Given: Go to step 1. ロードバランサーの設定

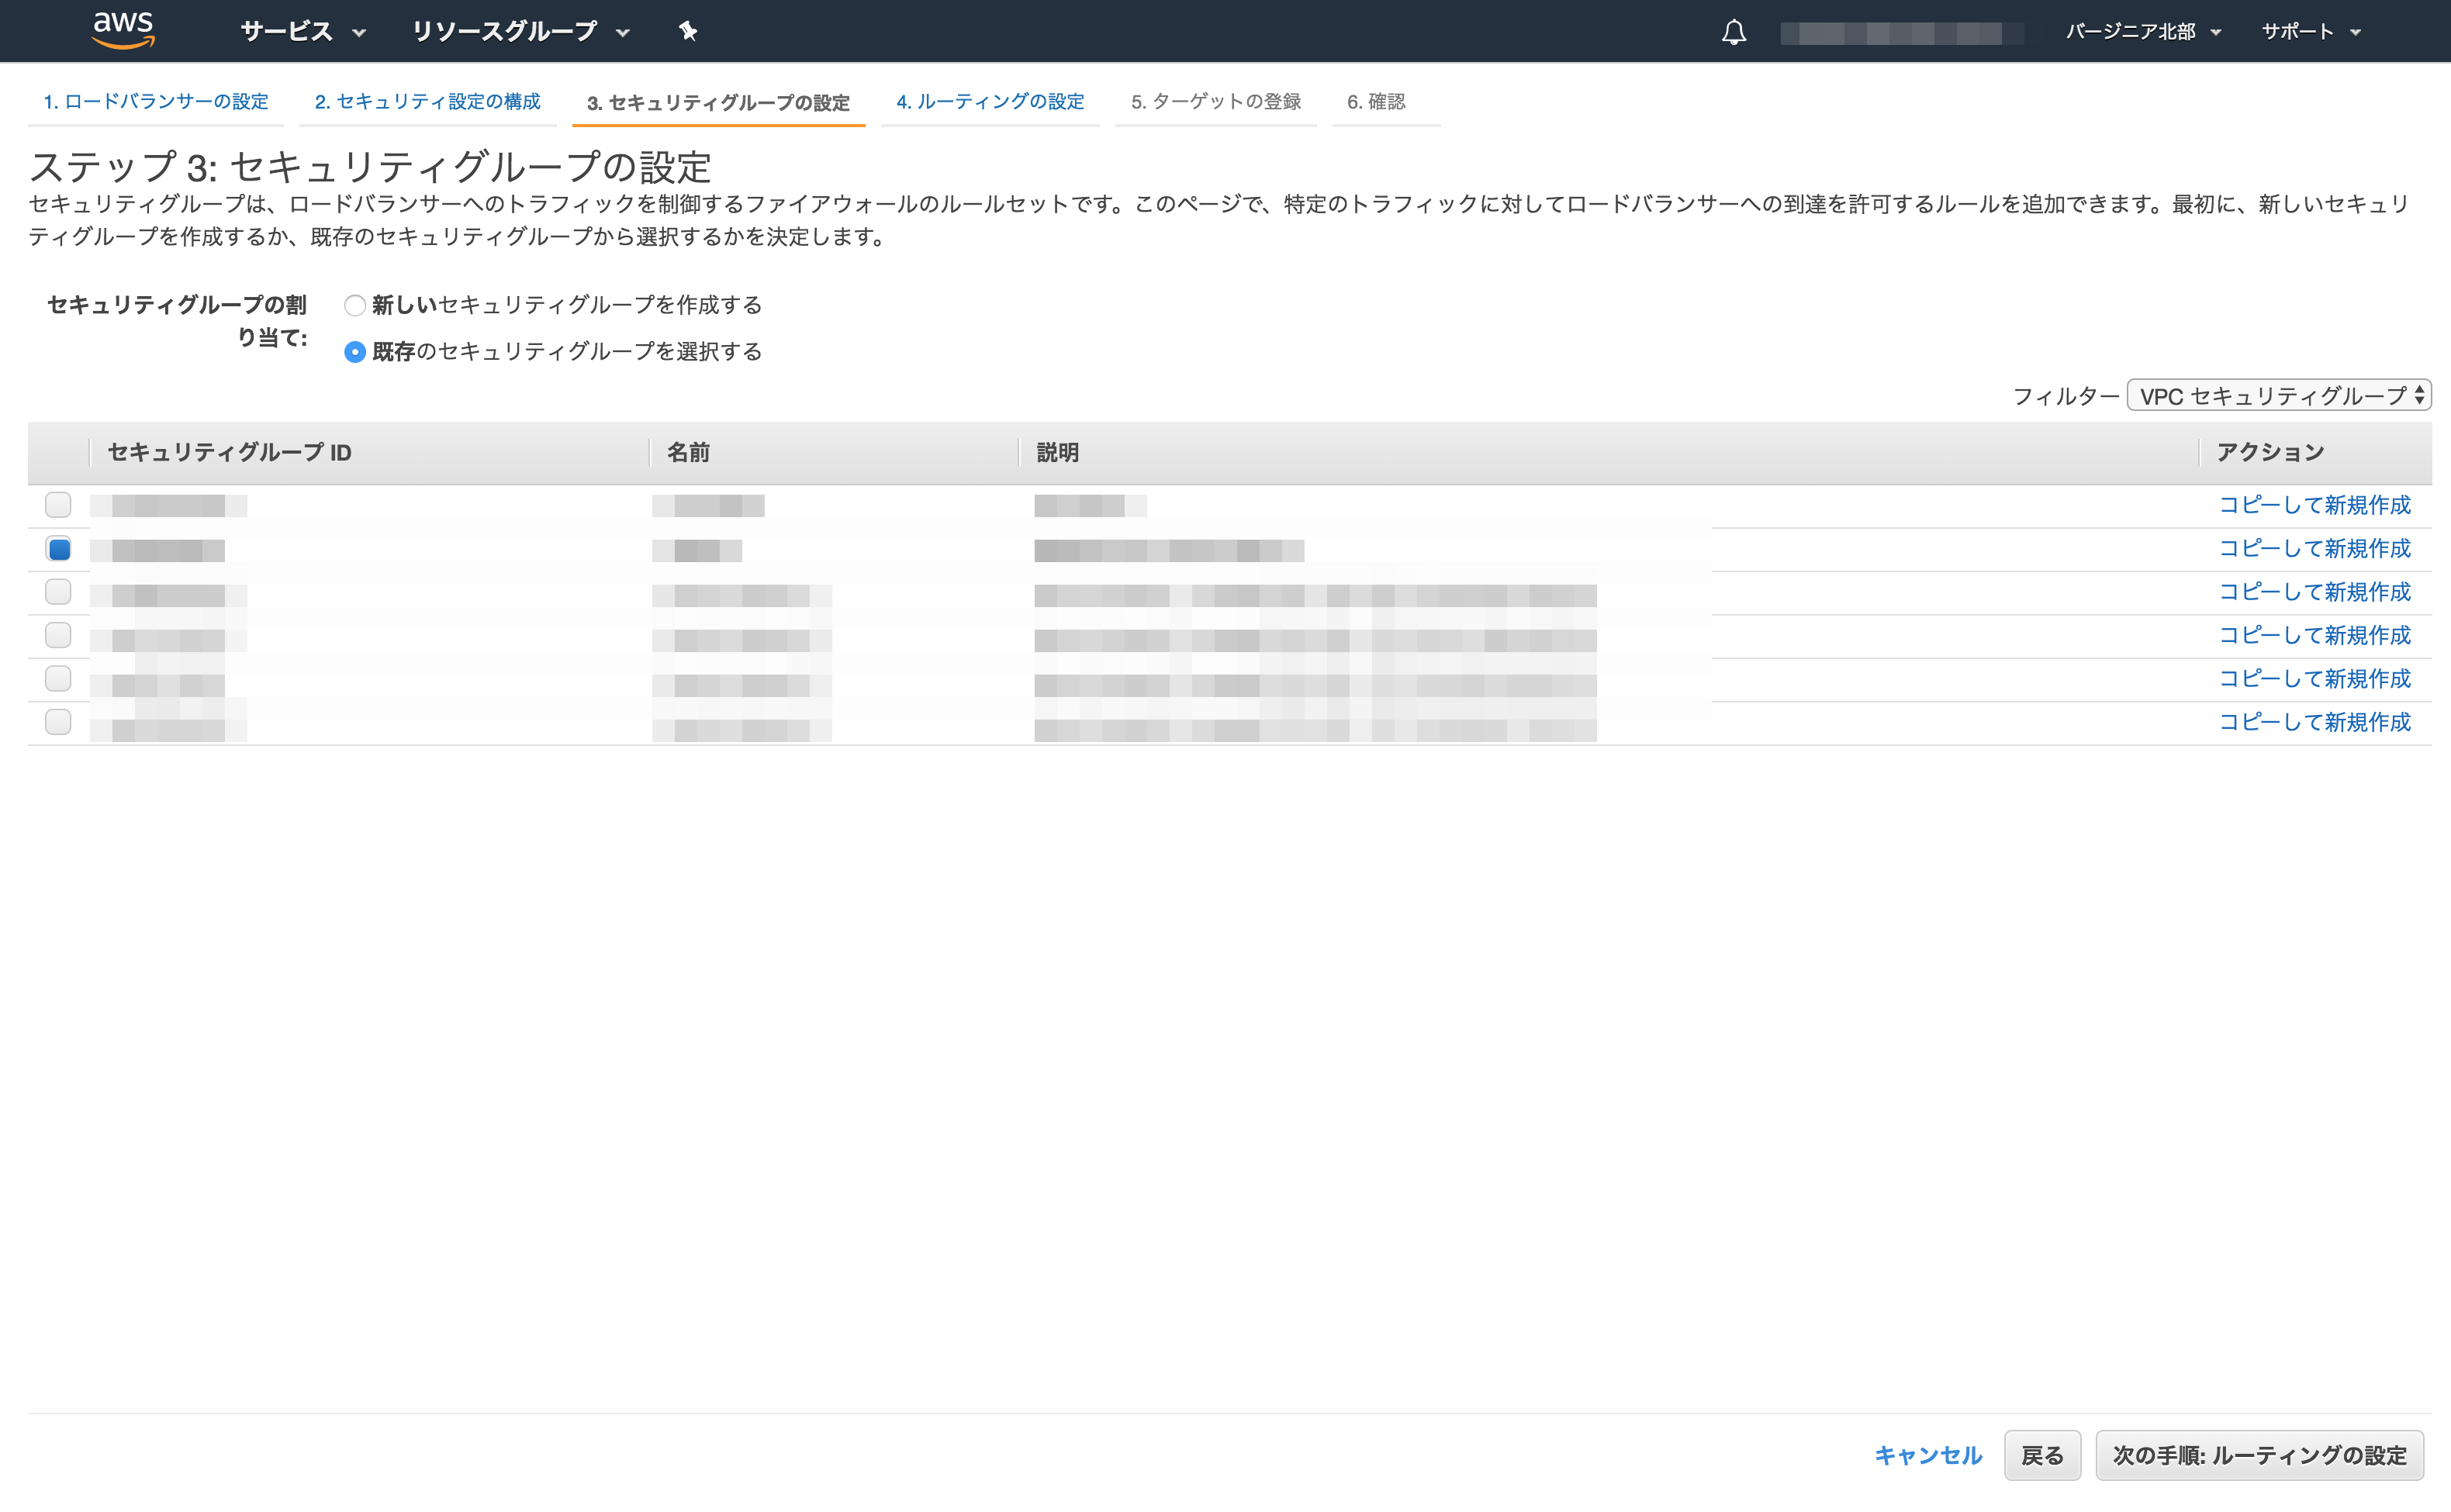Looking at the screenshot, I should (x=156, y=101).
